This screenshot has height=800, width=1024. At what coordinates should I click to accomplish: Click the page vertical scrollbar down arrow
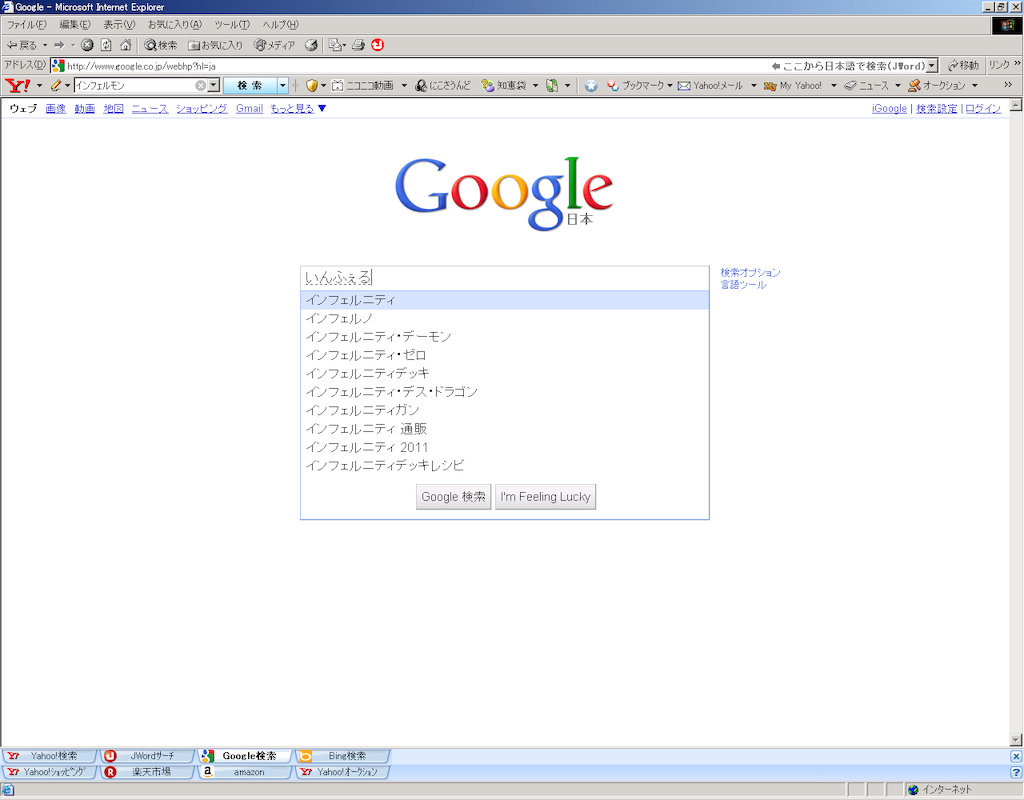(1016, 740)
